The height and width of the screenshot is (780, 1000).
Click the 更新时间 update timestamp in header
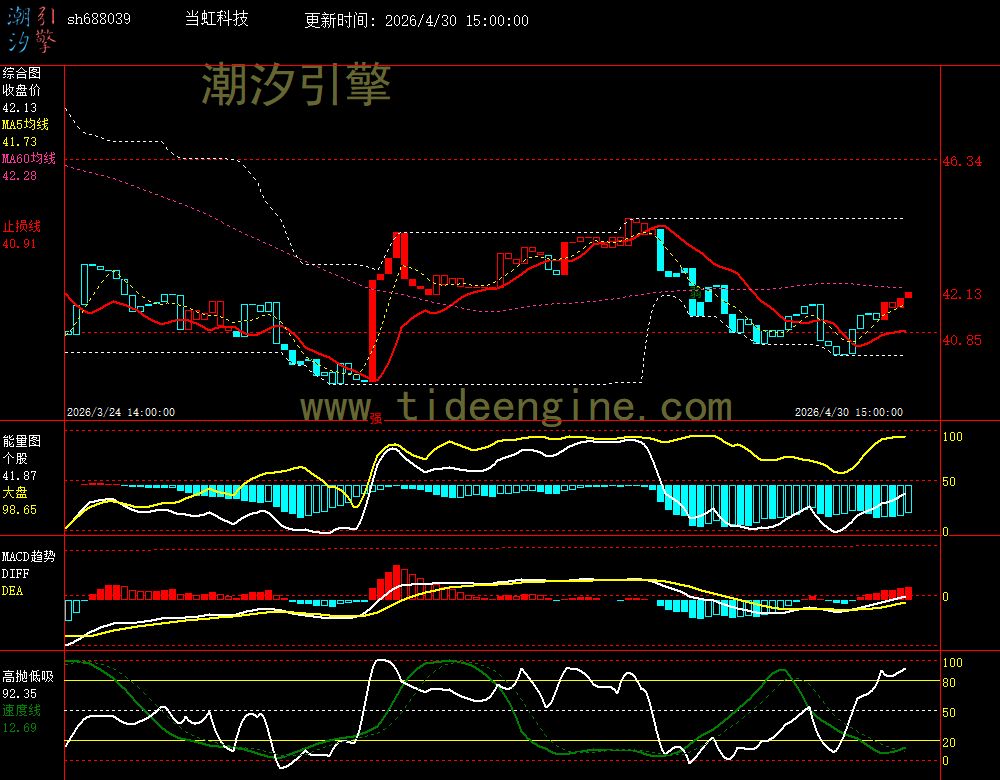(x=416, y=20)
